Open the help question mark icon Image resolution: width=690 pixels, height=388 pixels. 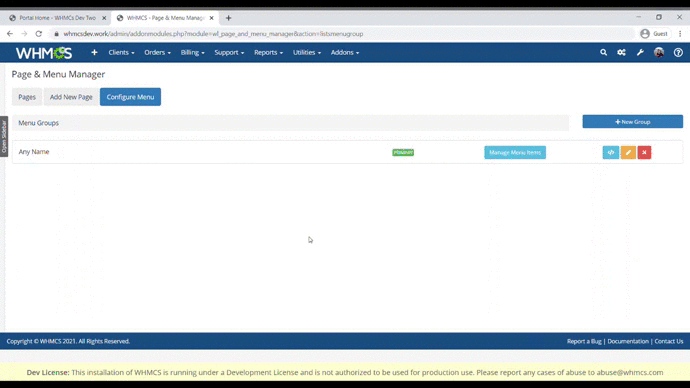point(678,52)
